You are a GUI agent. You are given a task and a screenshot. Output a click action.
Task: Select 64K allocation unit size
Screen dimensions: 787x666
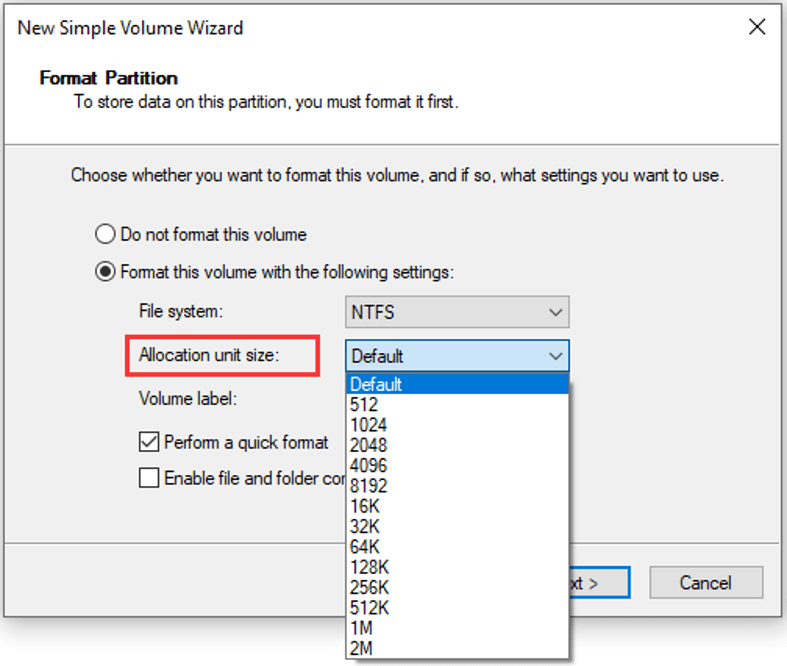pyautogui.click(x=457, y=547)
